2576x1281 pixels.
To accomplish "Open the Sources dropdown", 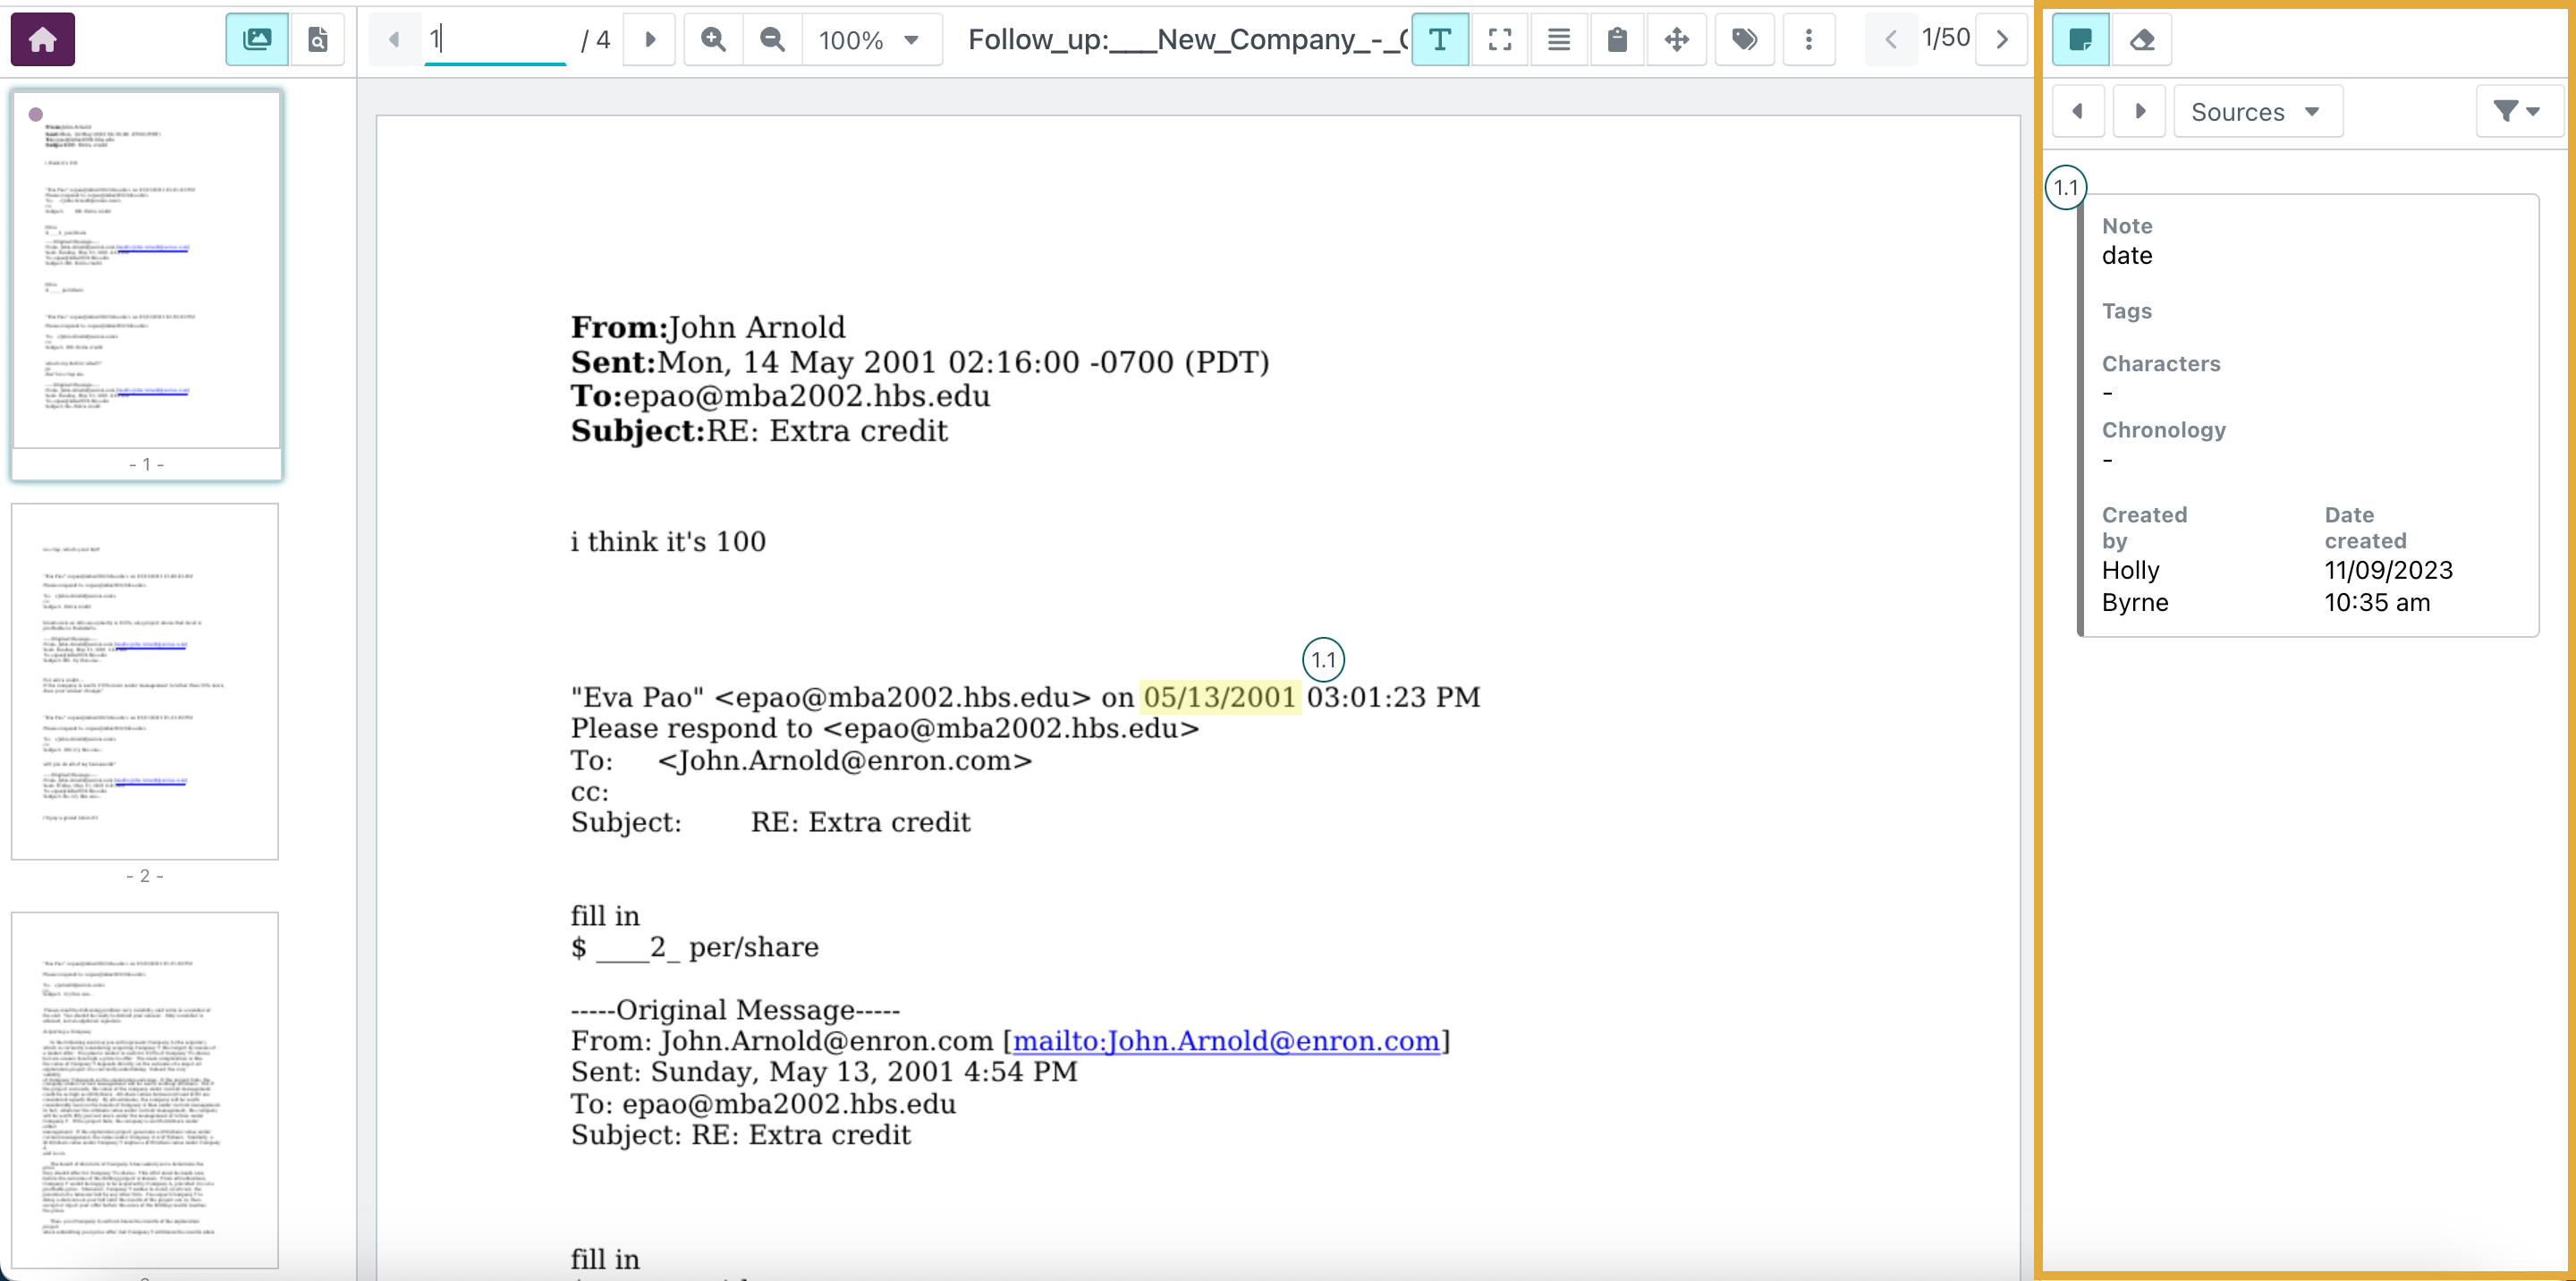I will click(2256, 111).
